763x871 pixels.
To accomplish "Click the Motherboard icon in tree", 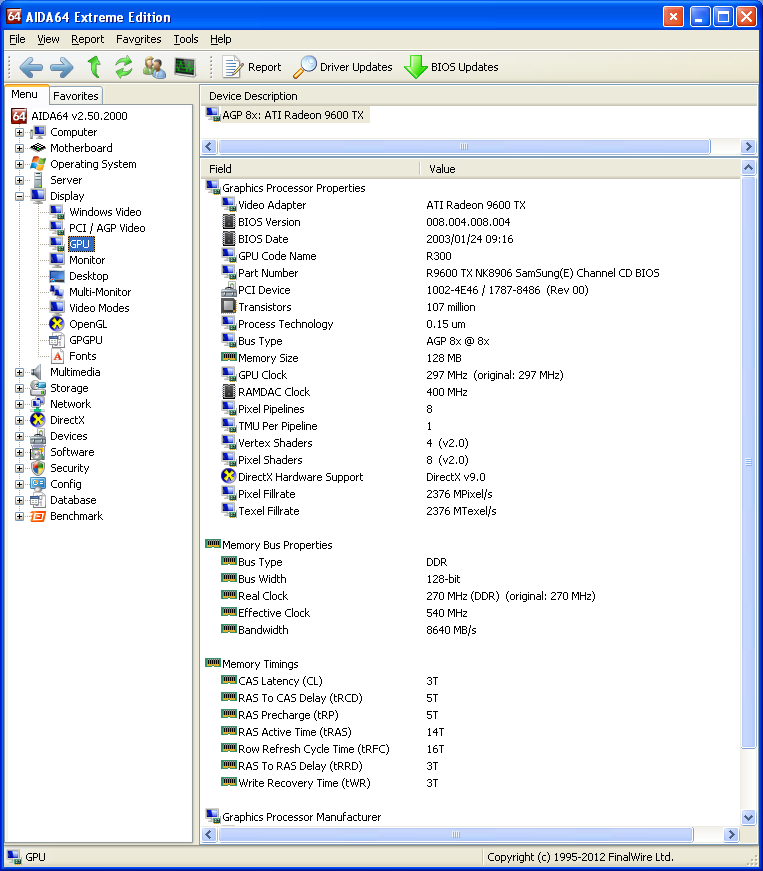I will click(x=38, y=148).
